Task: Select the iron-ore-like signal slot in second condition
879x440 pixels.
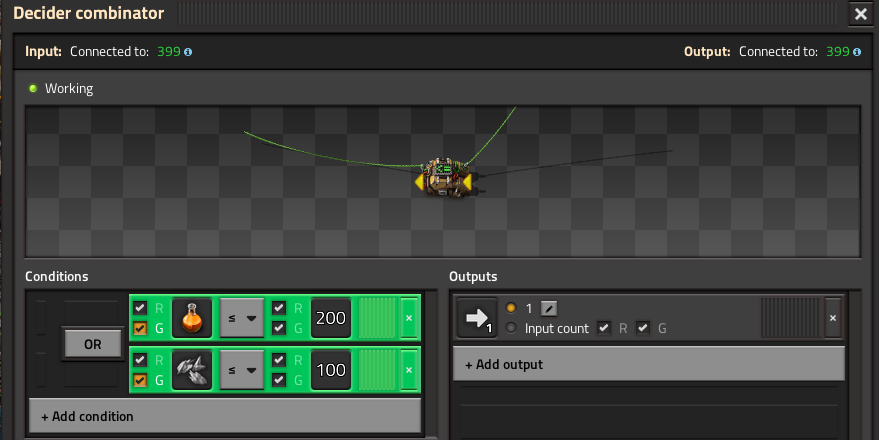Action: 192,369
